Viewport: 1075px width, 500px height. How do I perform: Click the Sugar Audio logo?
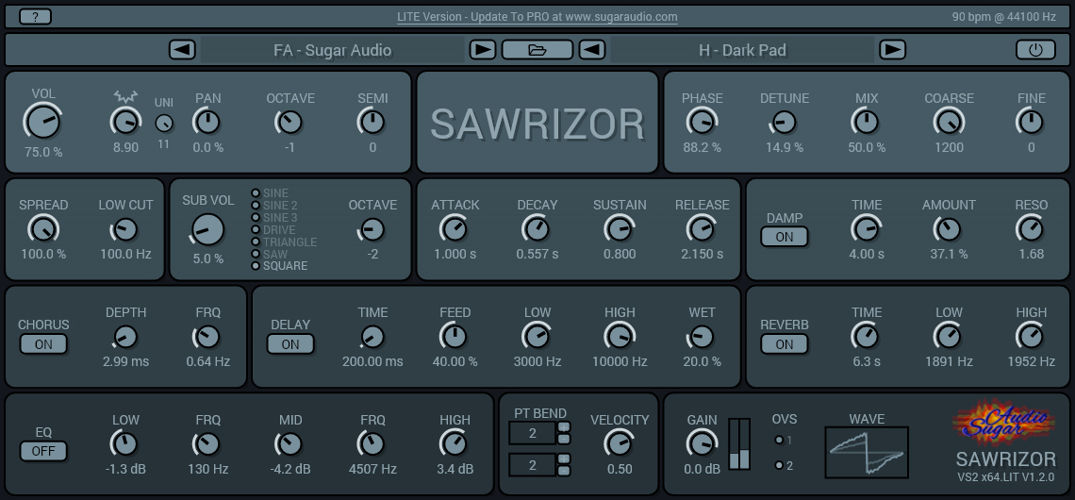coord(1004,422)
